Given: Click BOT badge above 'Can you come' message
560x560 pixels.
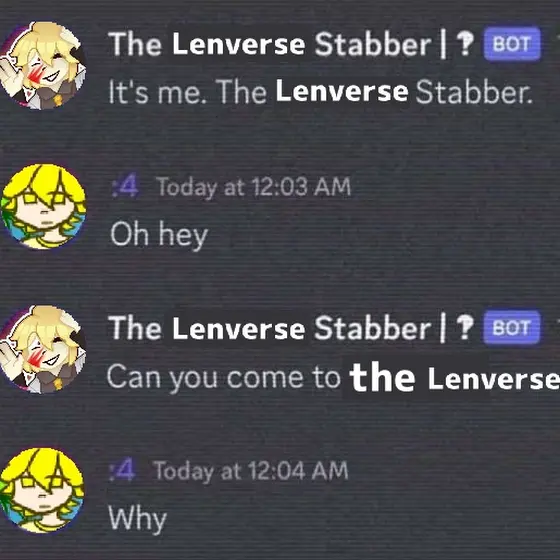Looking at the screenshot, I should pos(511,328).
